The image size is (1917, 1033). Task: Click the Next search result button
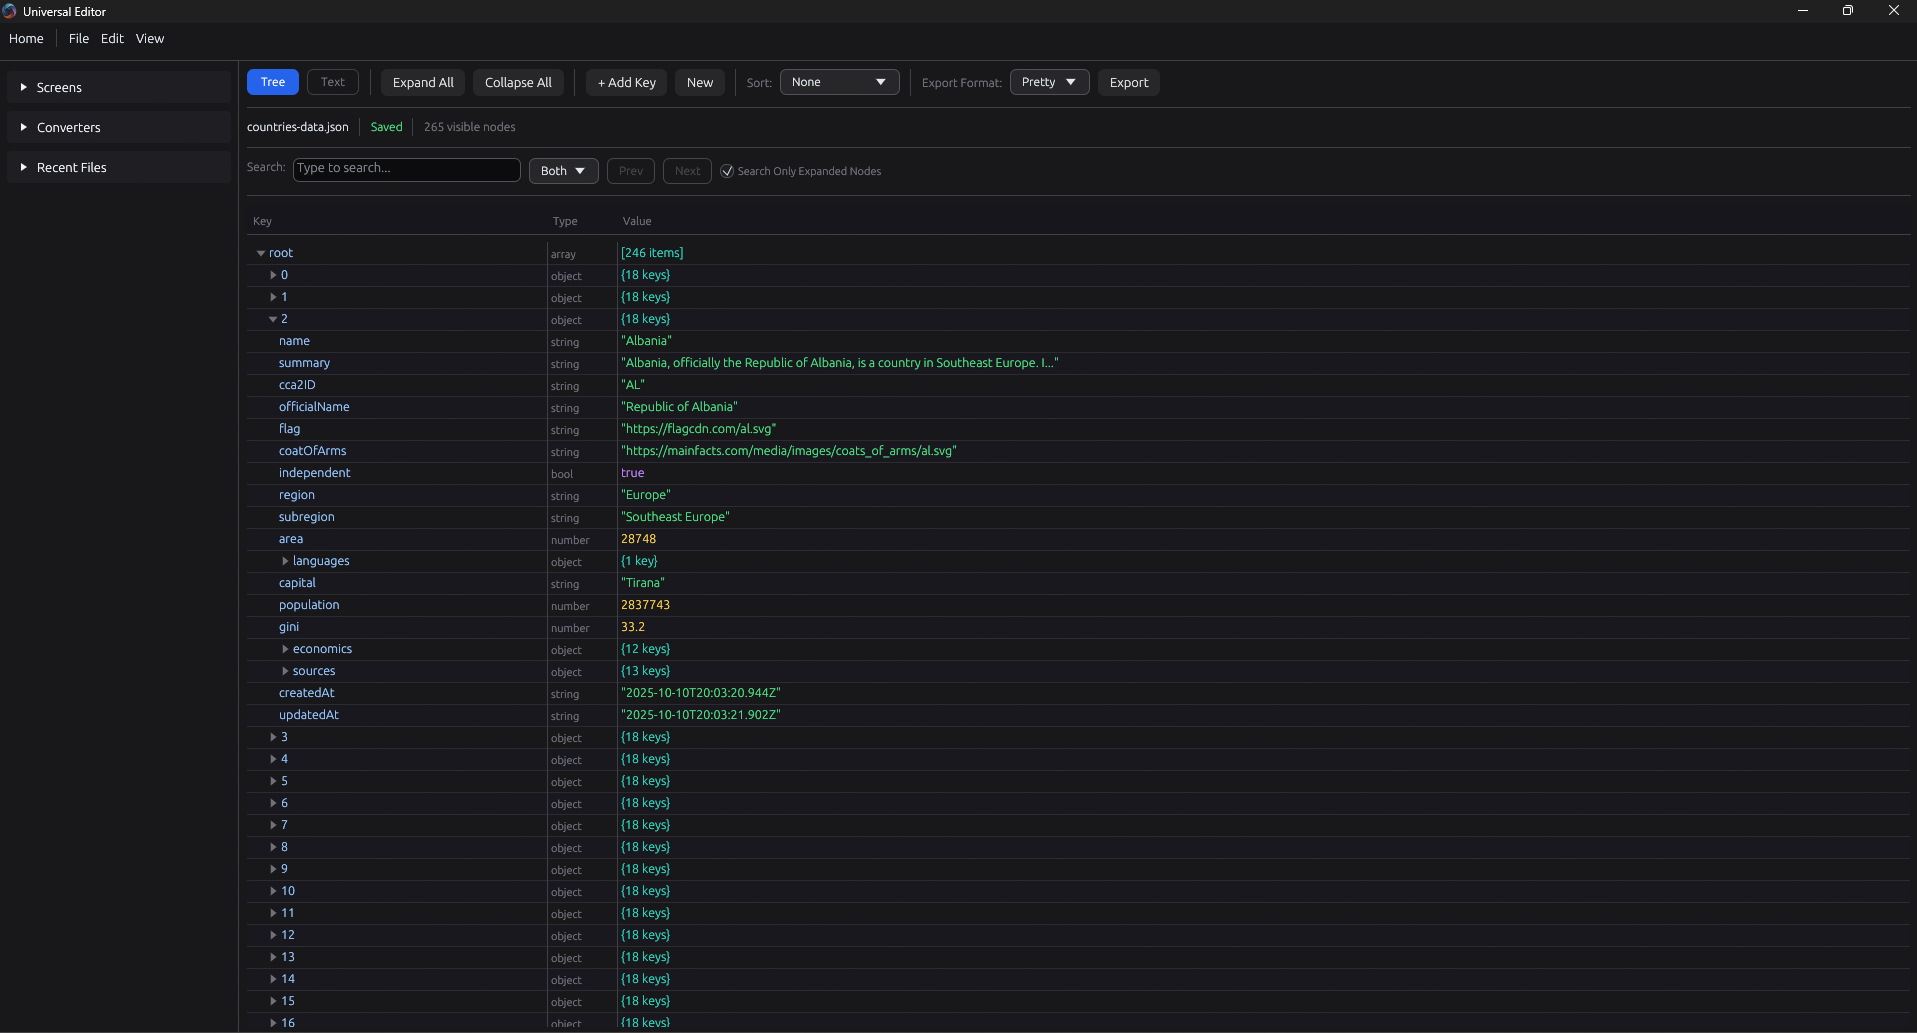[688, 171]
